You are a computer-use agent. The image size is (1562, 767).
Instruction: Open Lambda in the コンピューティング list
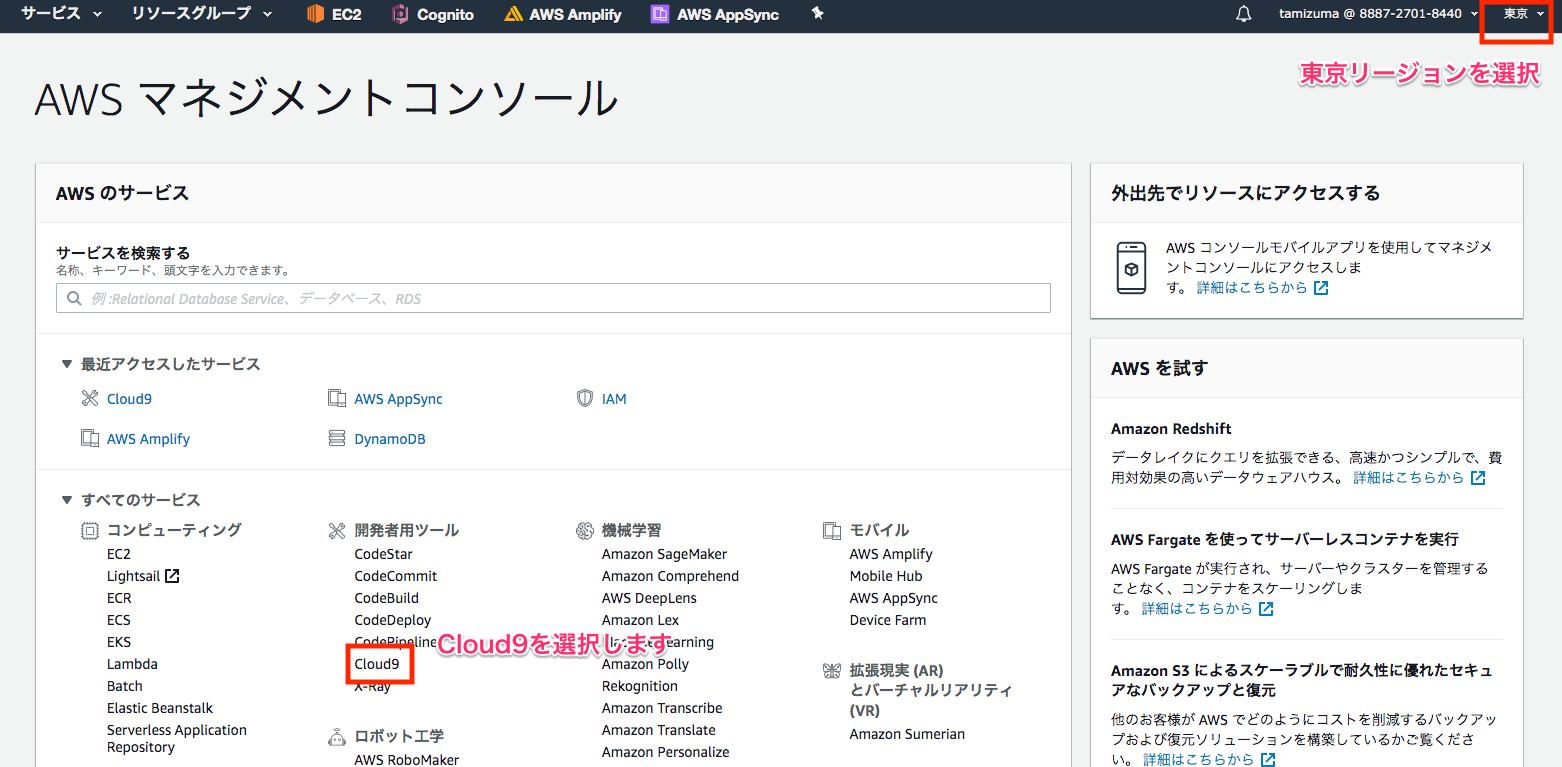click(132, 664)
